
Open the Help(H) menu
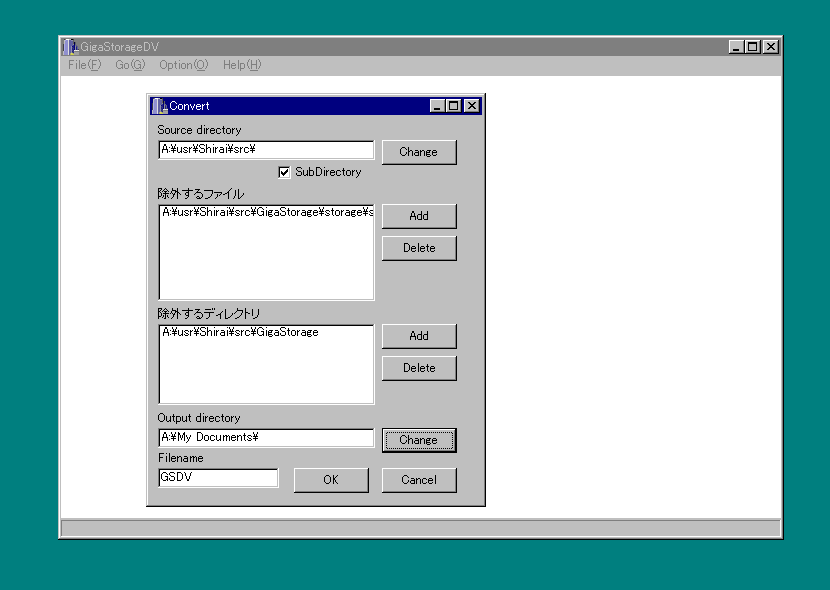[242, 65]
